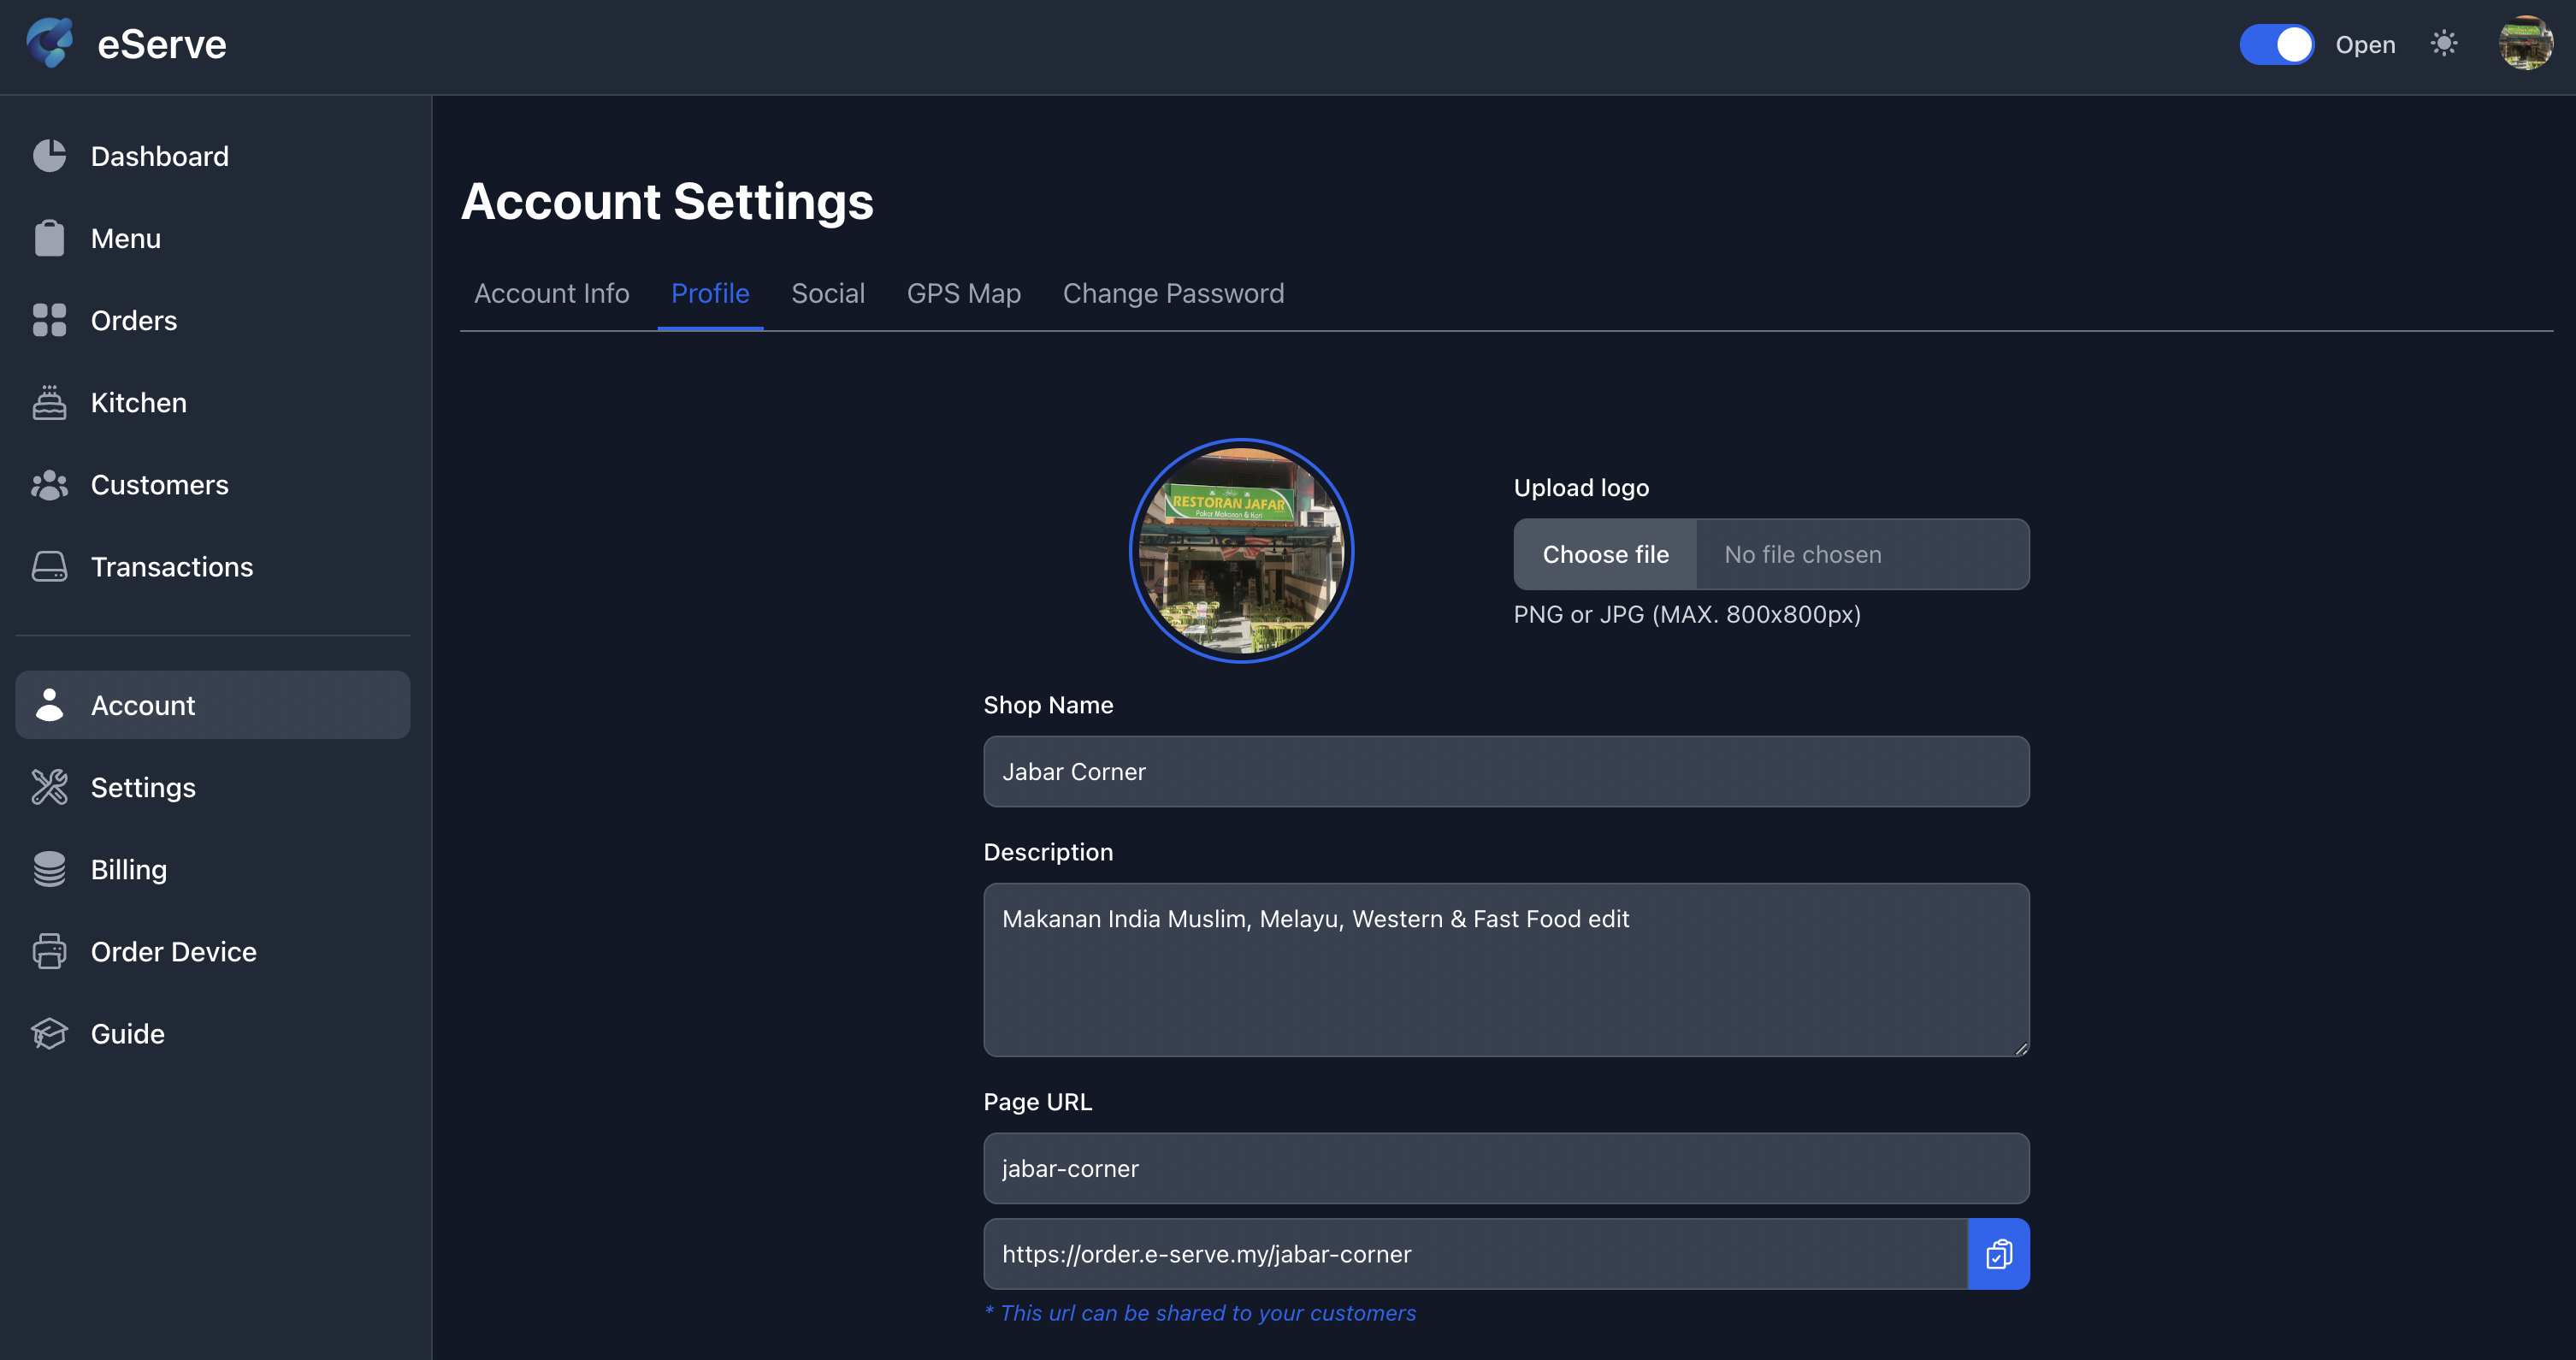The height and width of the screenshot is (1360, 2576).
Task: Open the Guide section
Action: click(x=127, y=1033)
